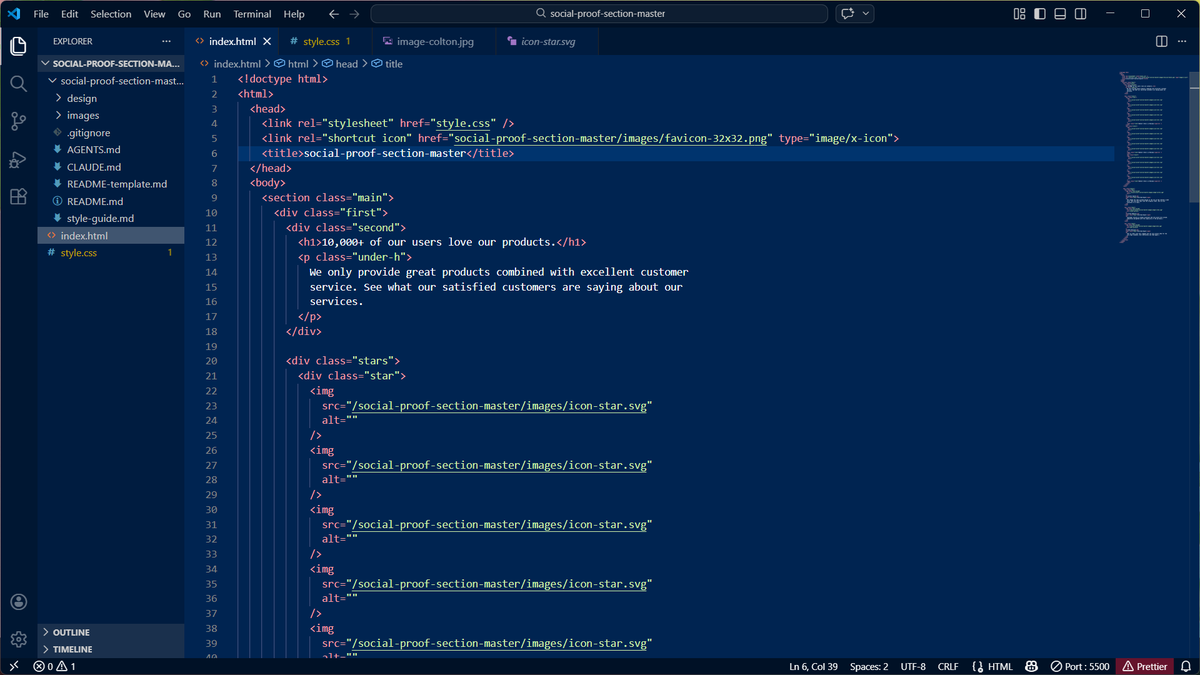Click Spaces: 2 indentation status

[869, 666]
